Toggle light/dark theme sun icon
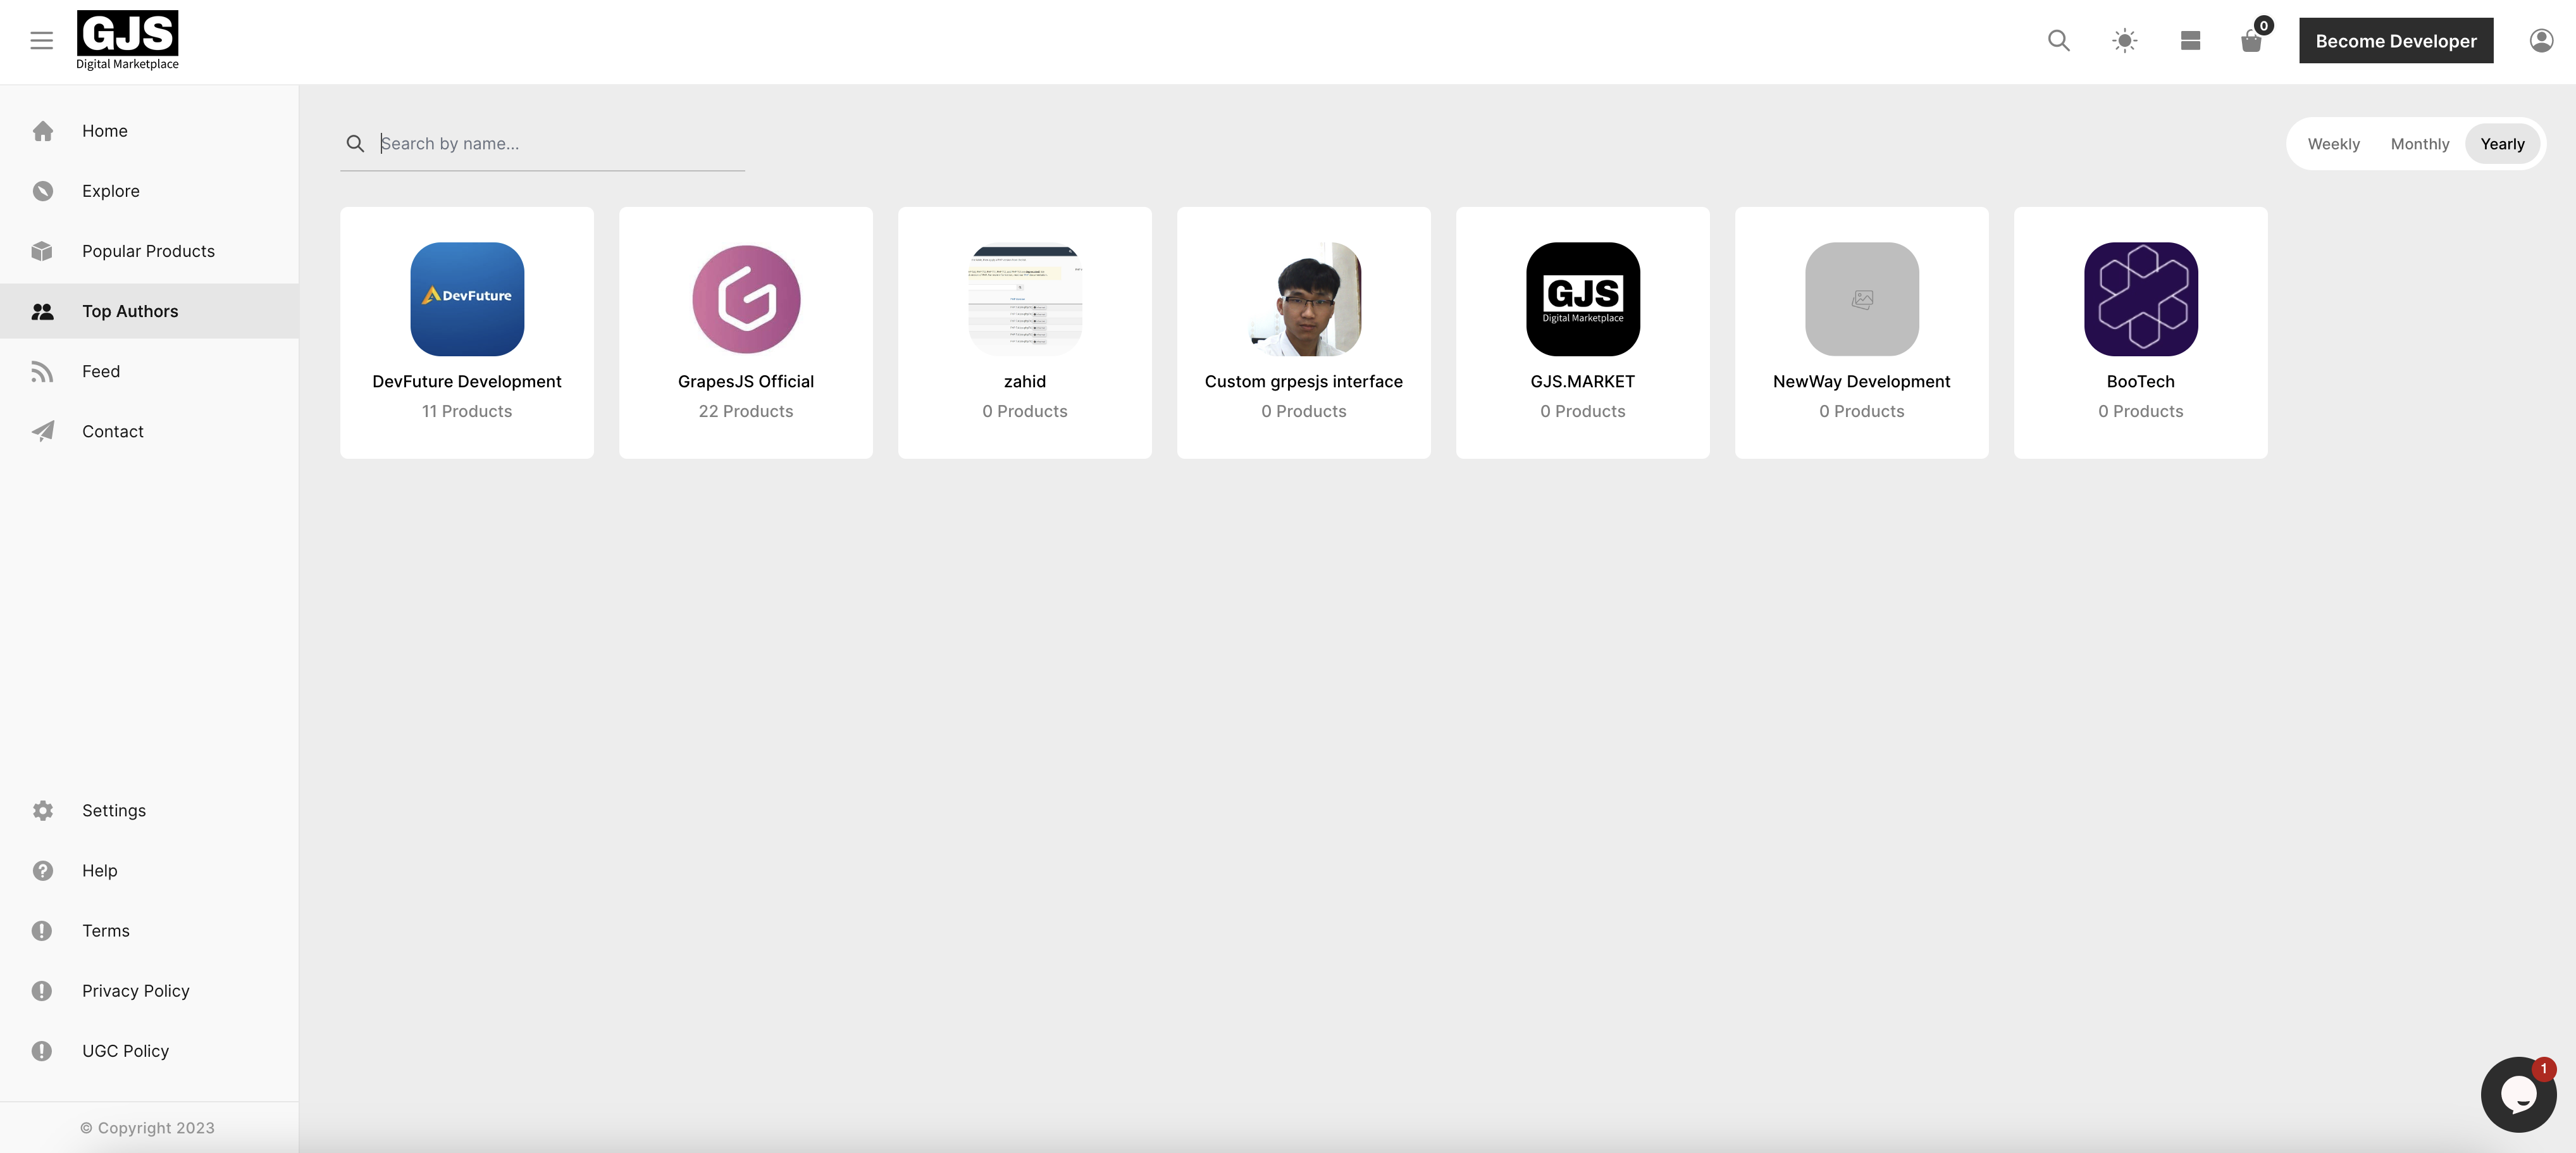This screenshot has width=2576, height=1153. pos(2124,41)
